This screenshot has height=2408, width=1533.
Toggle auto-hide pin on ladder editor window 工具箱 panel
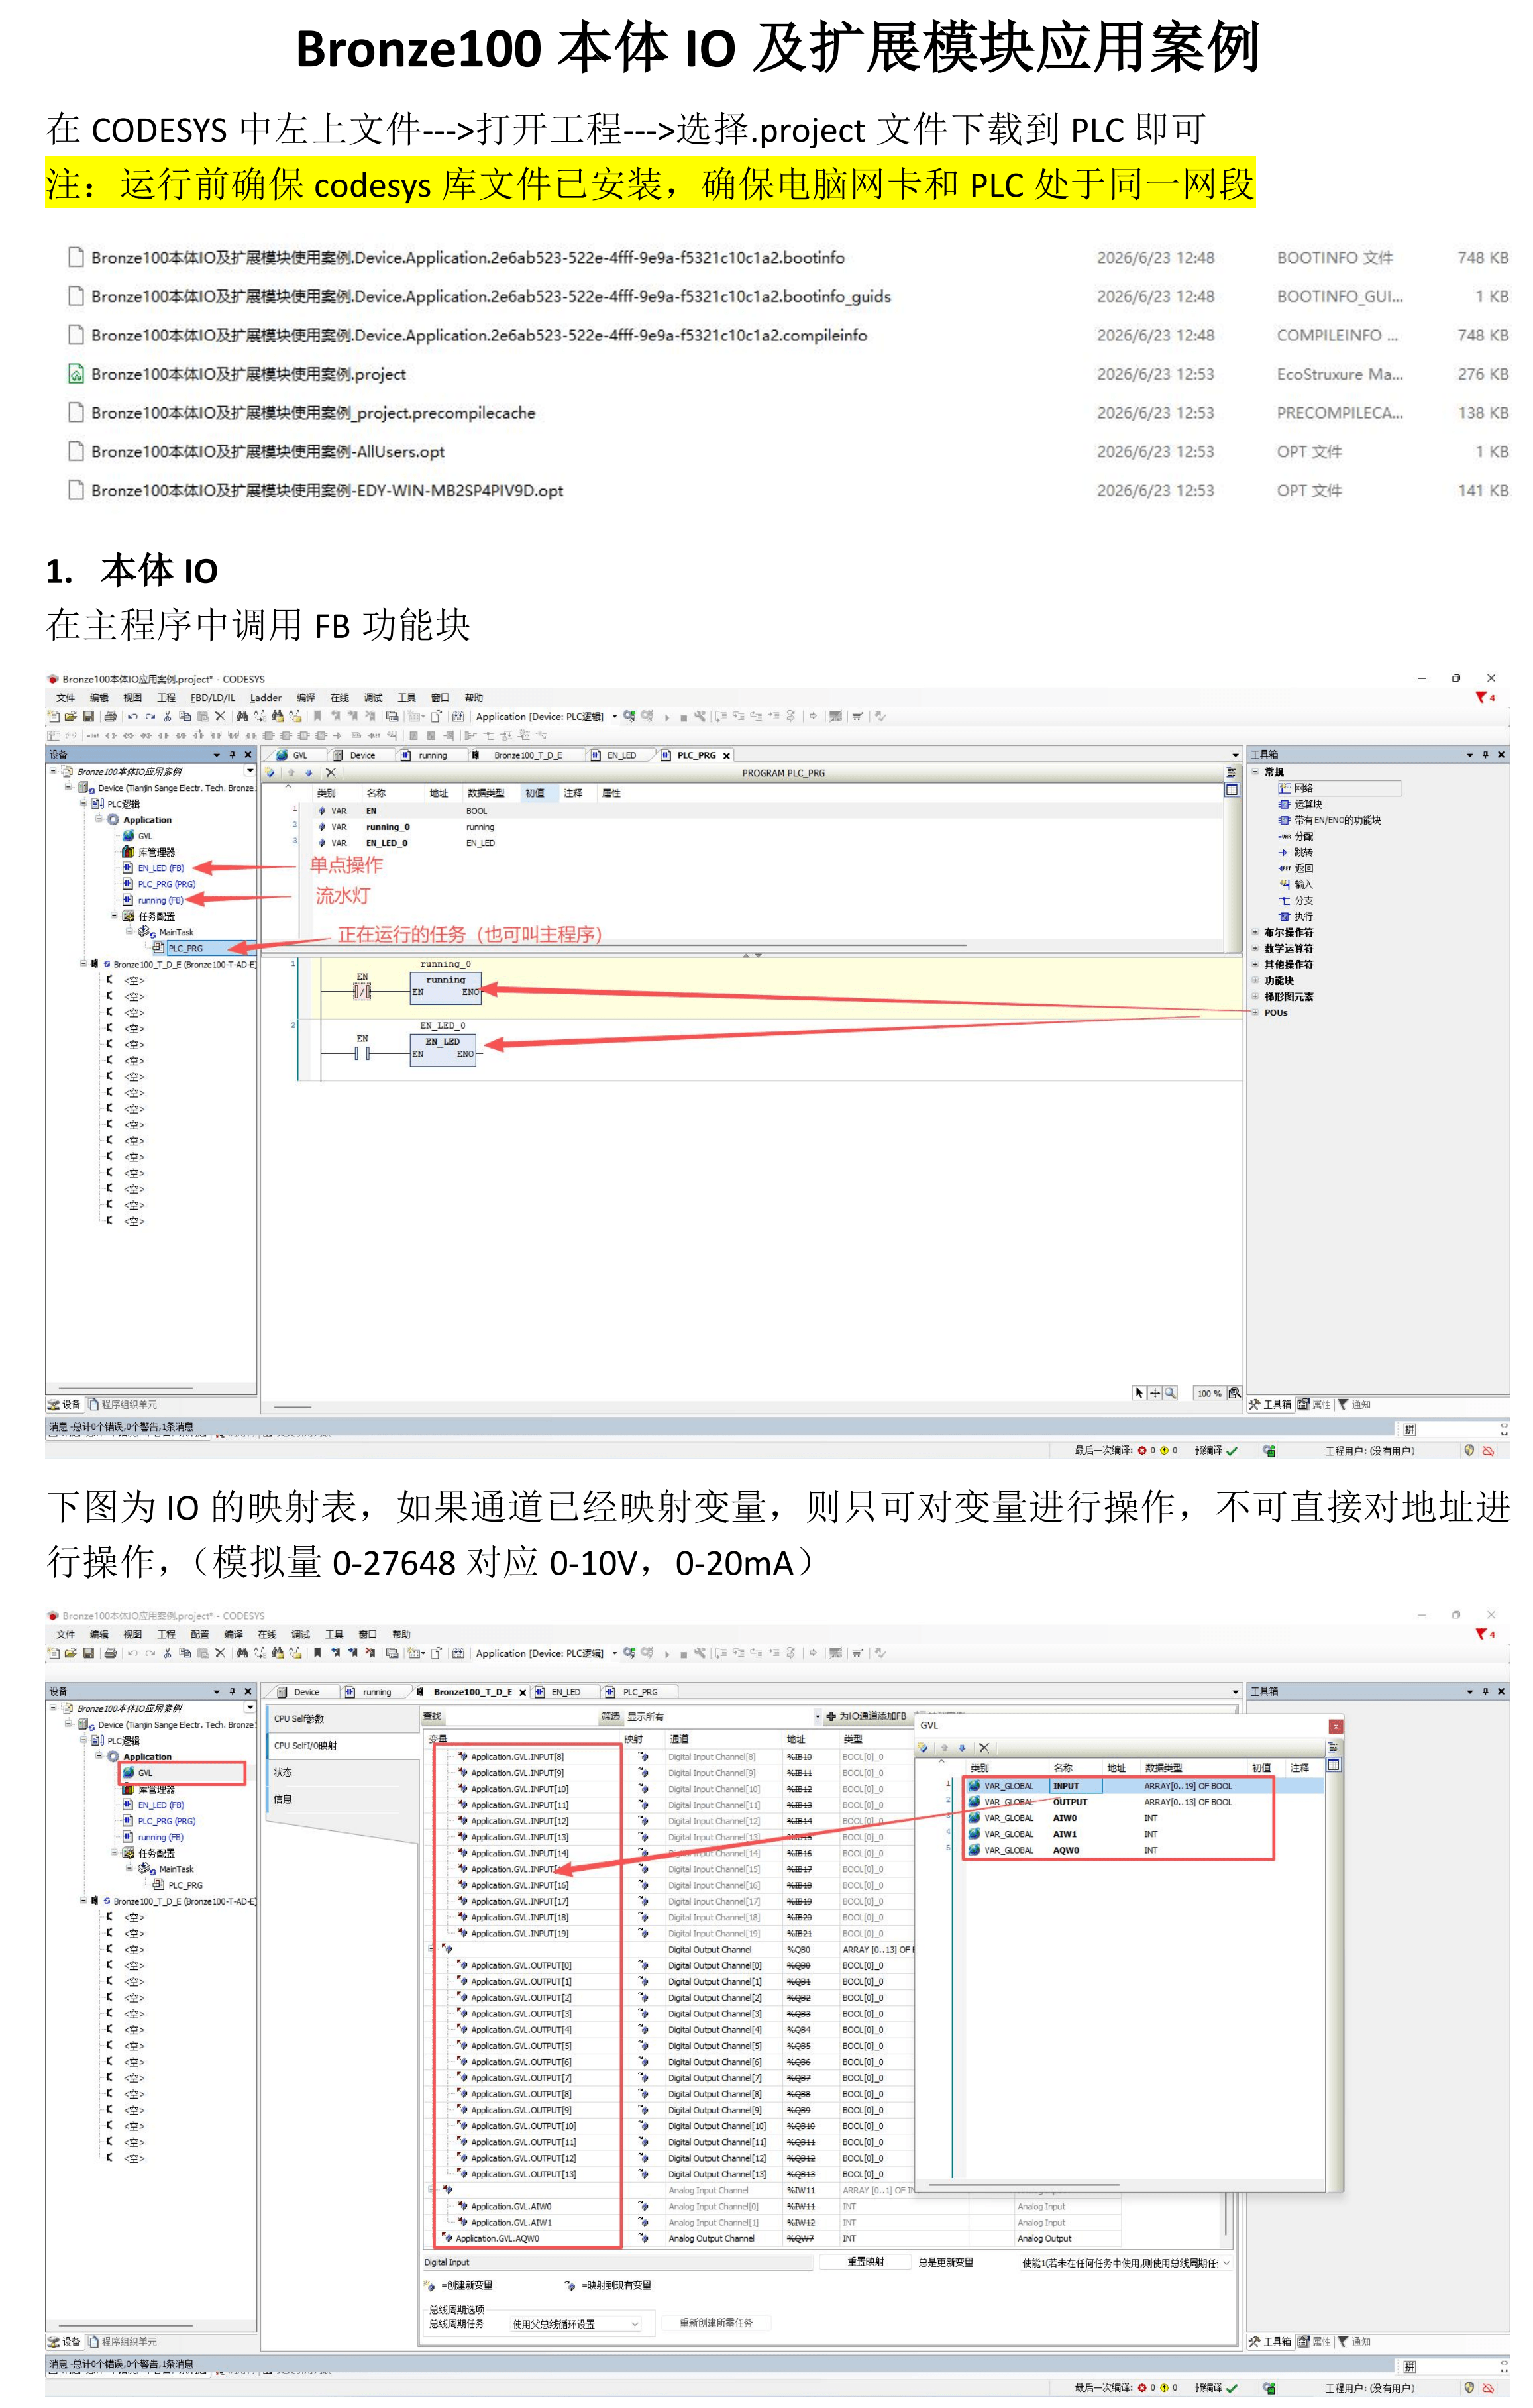pos(1485,754)
